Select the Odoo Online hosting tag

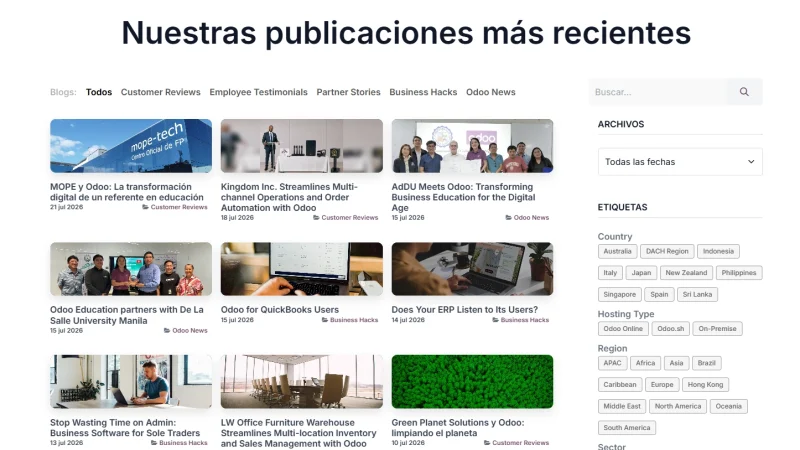(623, 329)
